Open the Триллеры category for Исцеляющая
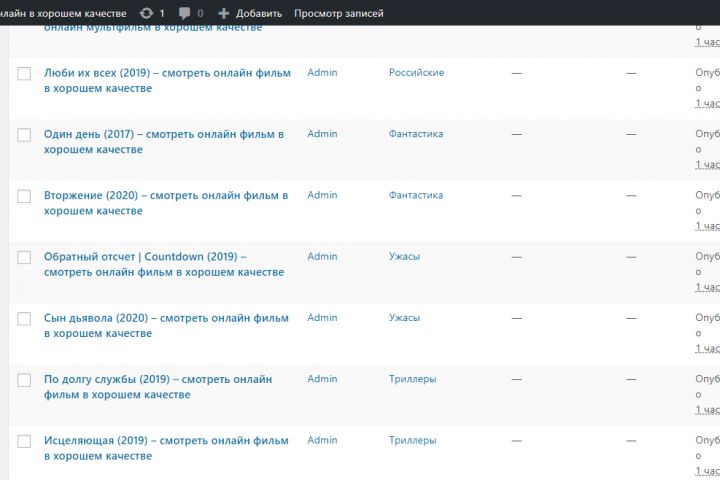Viewport: 720px width, 480px height. (x=412, y=440)
